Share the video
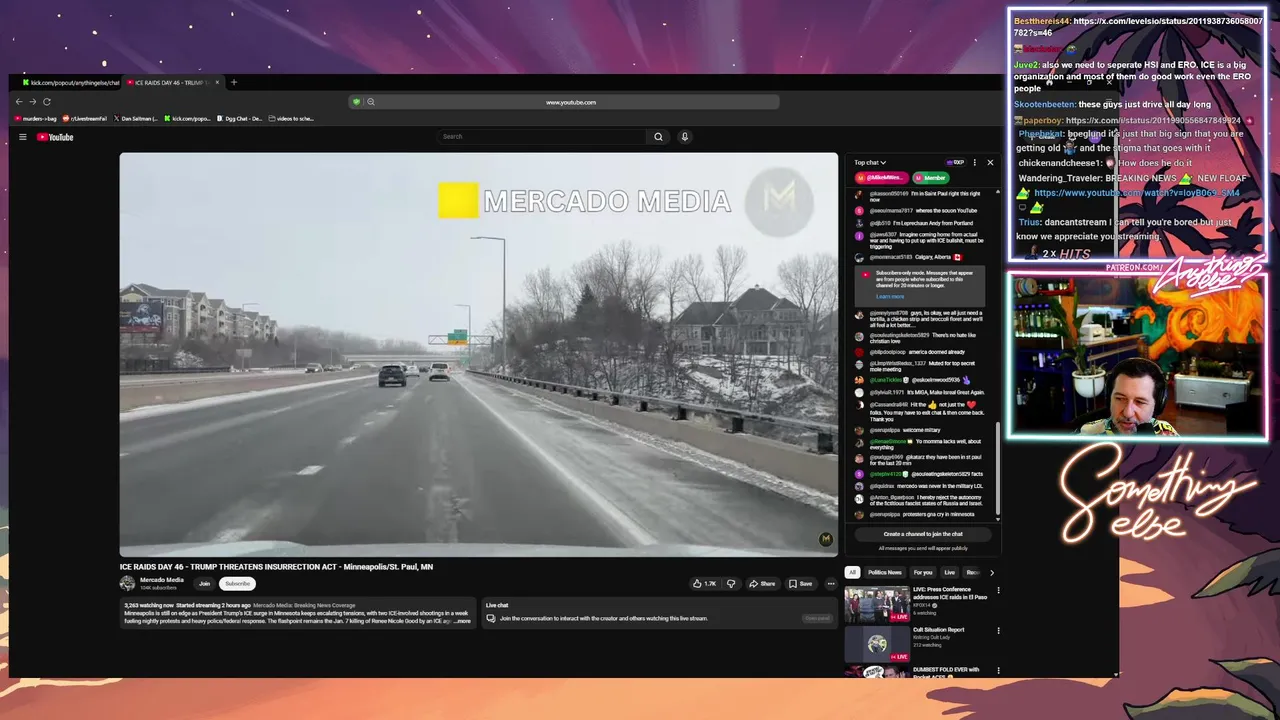 tap(763, 584)
